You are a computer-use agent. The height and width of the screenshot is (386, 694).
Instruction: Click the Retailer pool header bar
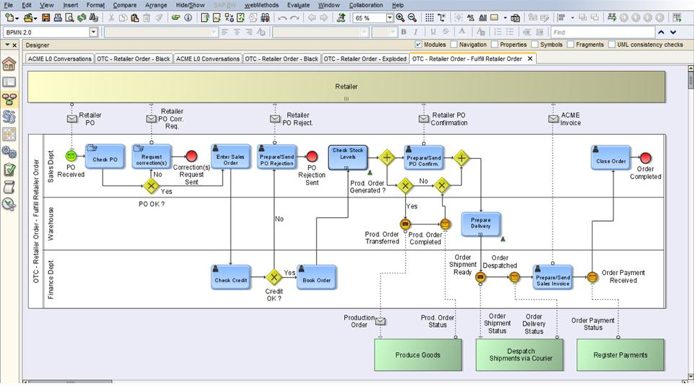pyautogui.click(x=347, y=87)
